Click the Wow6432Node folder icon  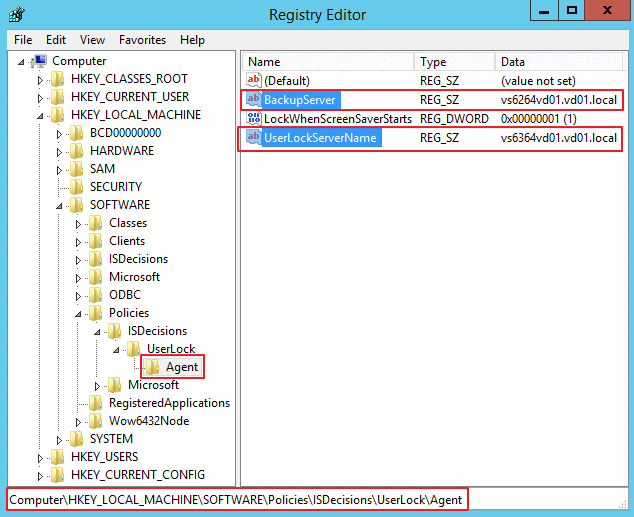tap(95, 421)
